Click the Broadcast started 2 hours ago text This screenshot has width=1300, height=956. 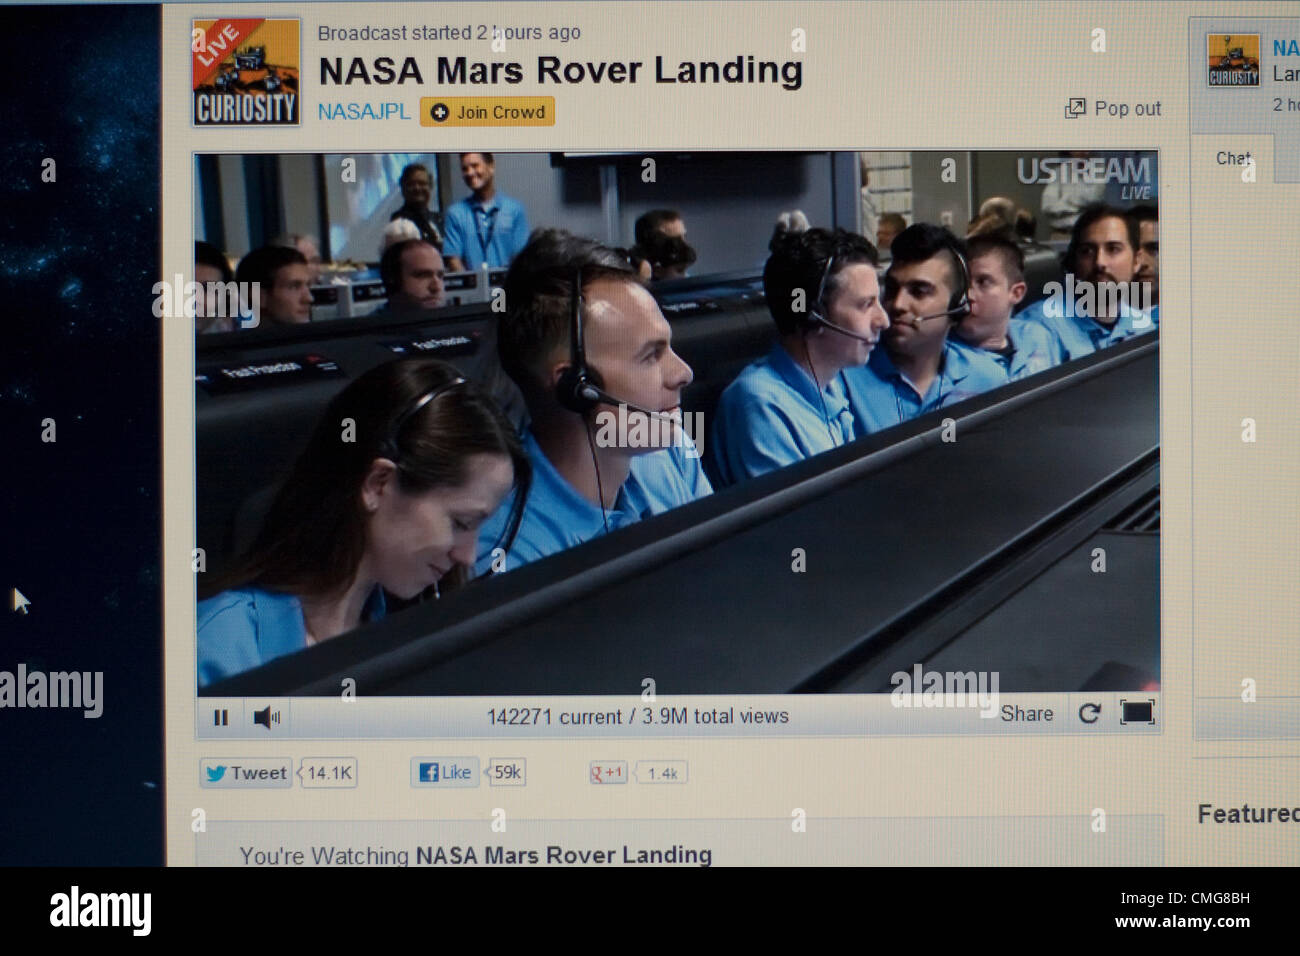tap(449, 32)
